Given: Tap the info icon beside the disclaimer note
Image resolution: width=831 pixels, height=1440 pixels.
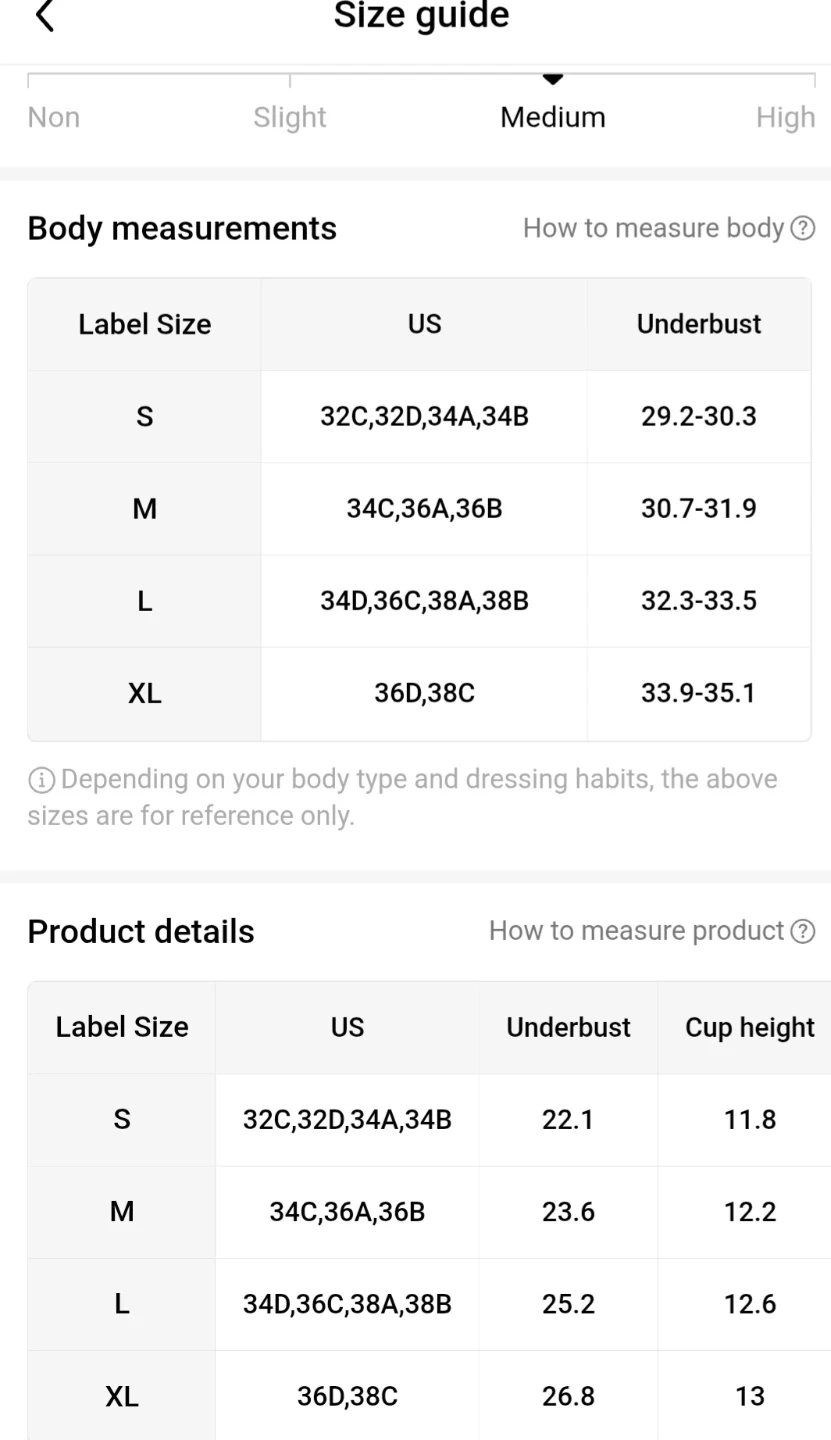Looking at the screenshot, I should tap(41, 780).
